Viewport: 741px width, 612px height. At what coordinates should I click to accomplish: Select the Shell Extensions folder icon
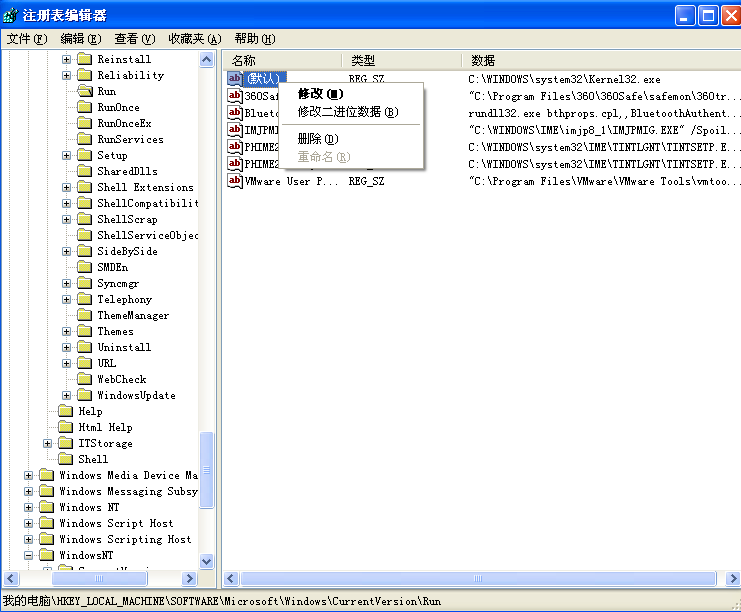(x=85, y=187)
